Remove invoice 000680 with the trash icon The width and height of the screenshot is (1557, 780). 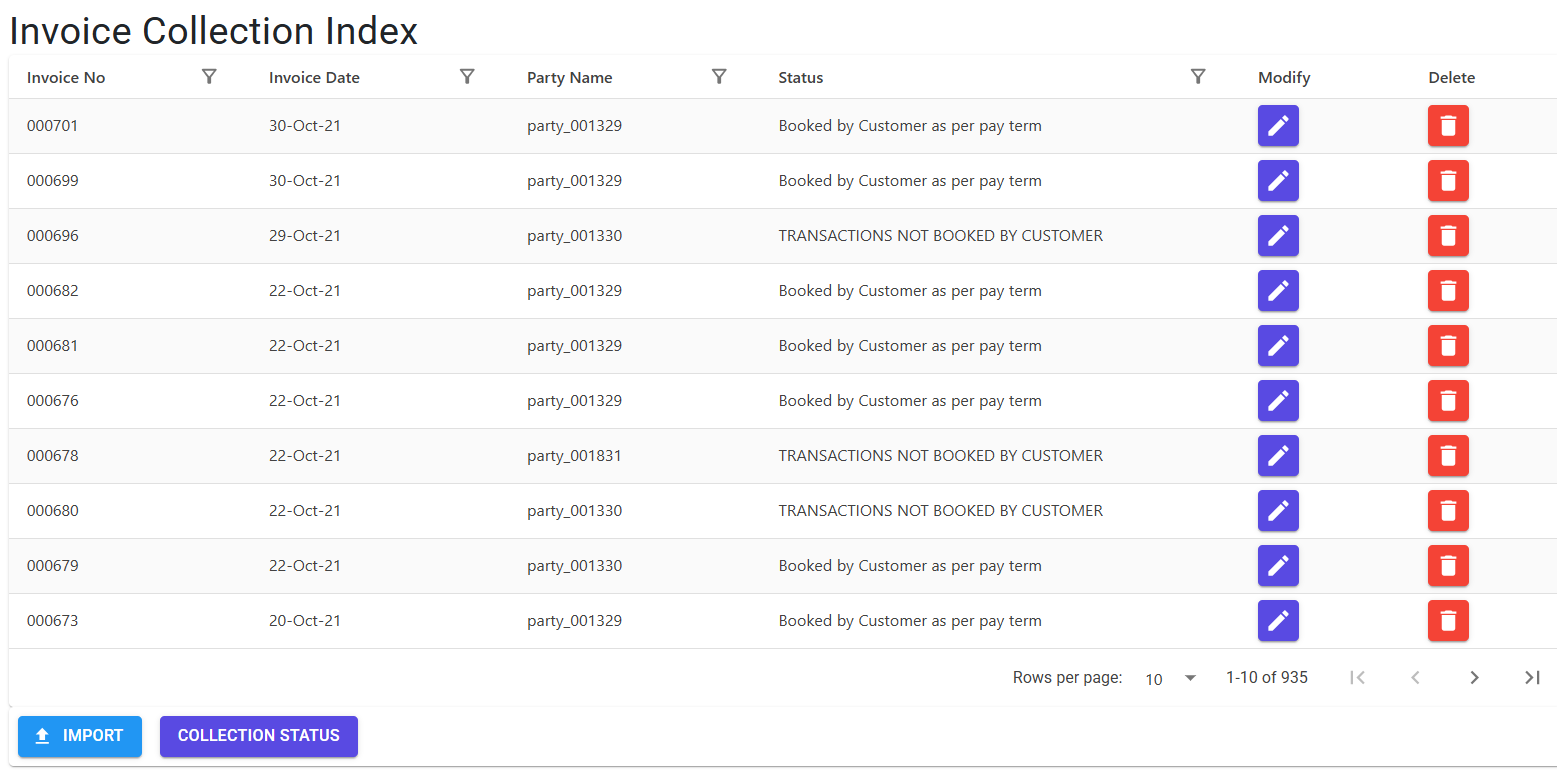(1448, 511)
